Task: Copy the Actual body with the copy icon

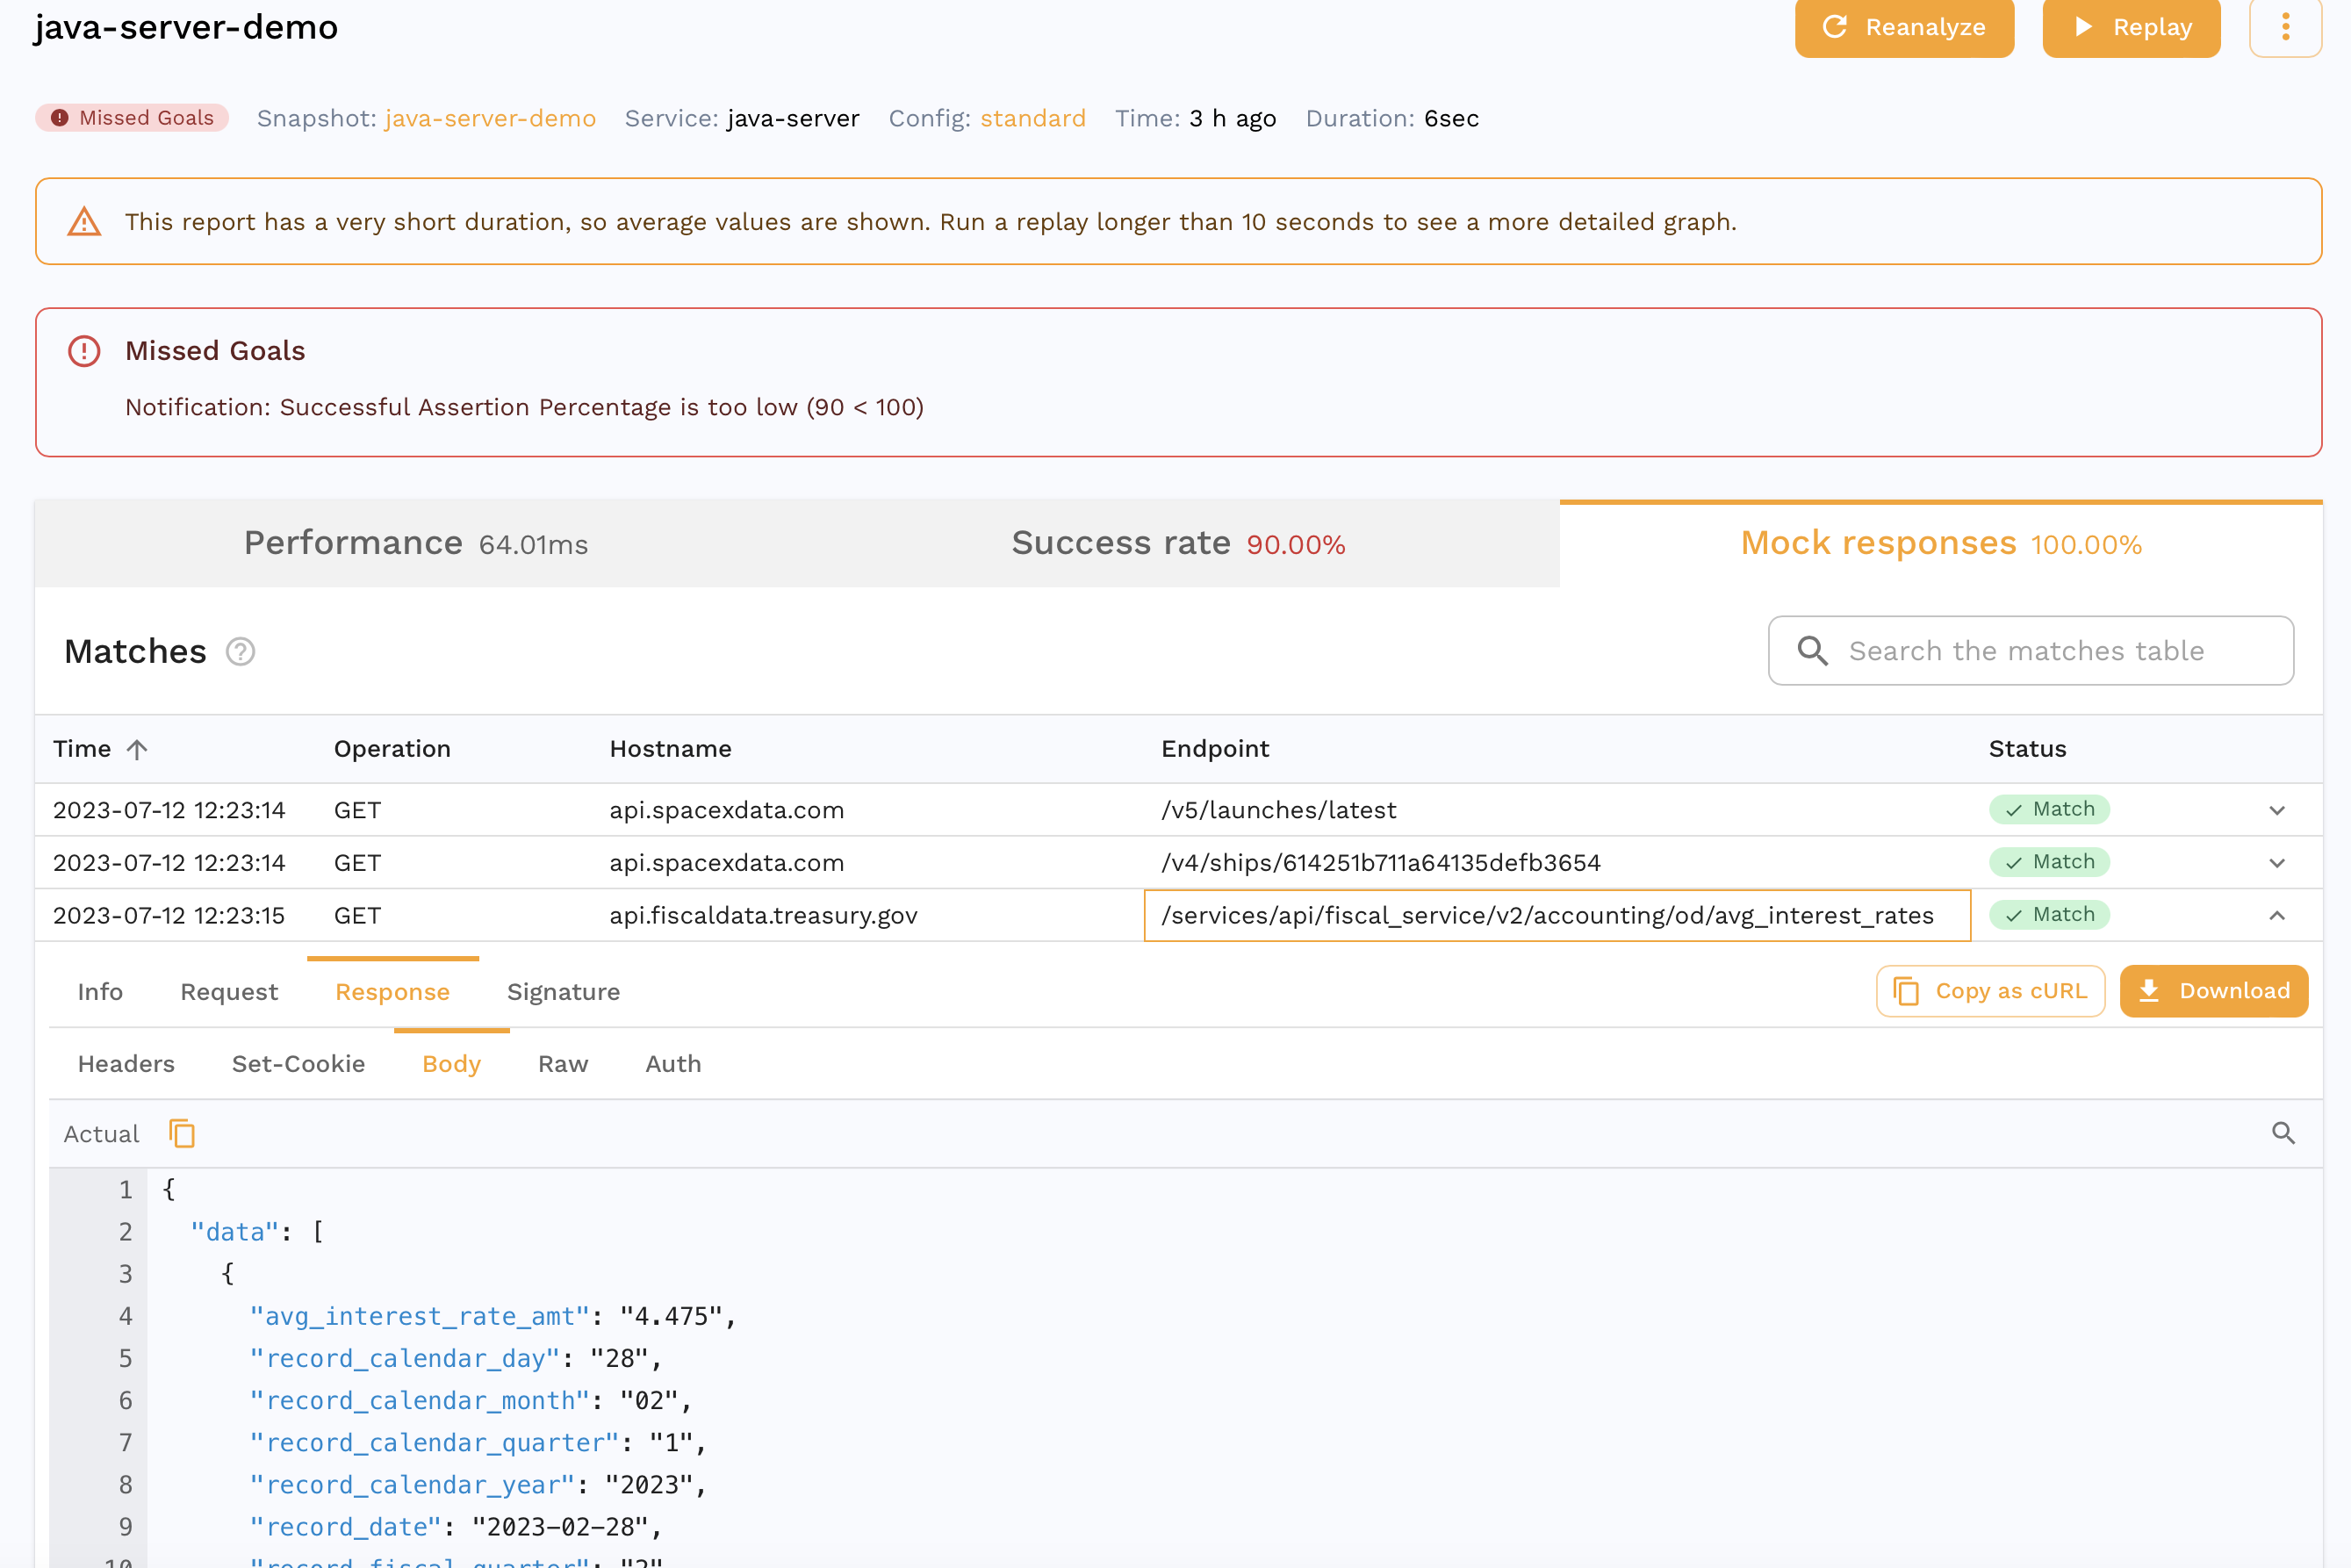Action: click(182, 1134)
